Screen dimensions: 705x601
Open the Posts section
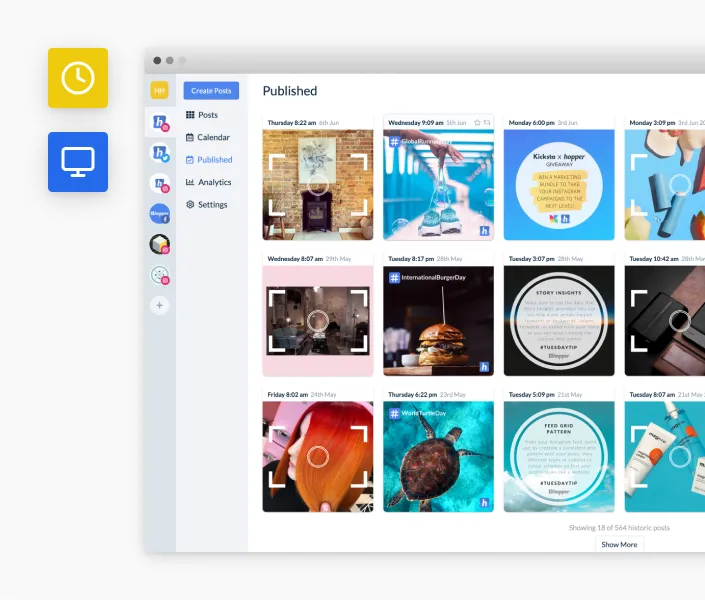(202, 115)
